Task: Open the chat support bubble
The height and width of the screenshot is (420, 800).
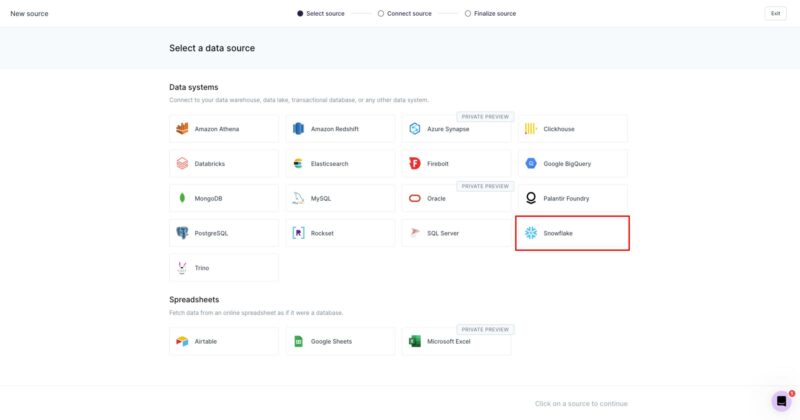Action: tap(781, 401)
